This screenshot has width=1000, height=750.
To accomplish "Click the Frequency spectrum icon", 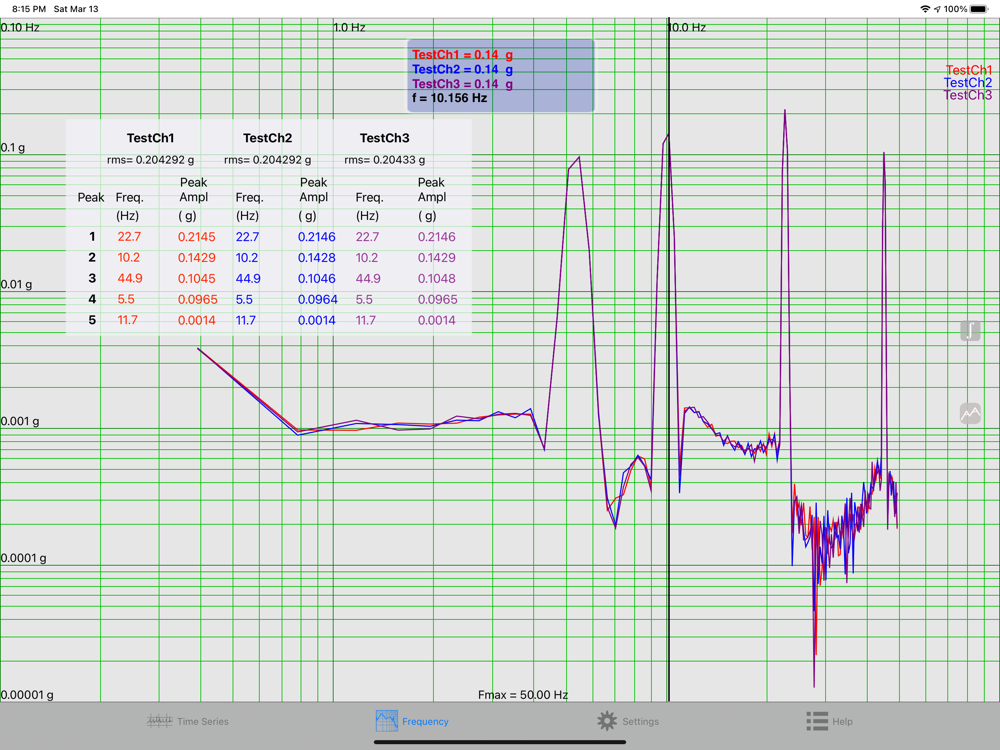I will 386,721.
